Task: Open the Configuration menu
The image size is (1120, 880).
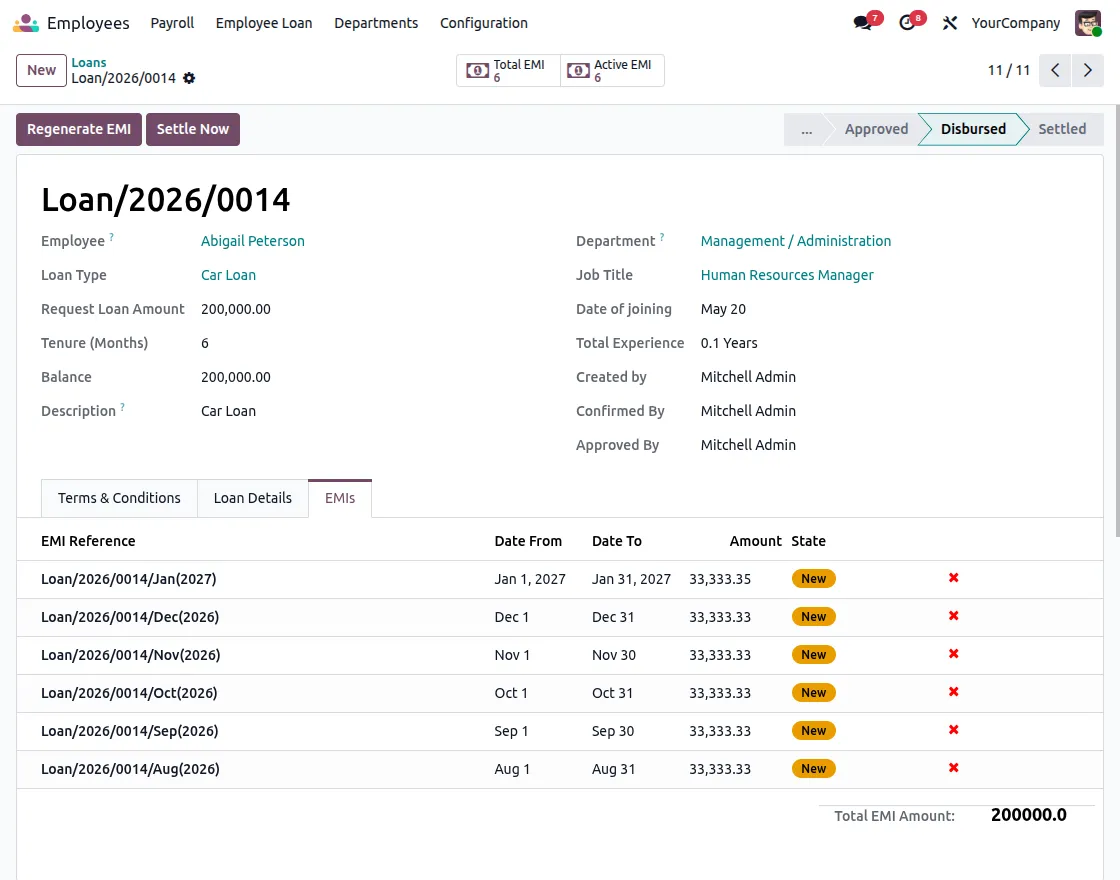Action: tap(484, 23)
